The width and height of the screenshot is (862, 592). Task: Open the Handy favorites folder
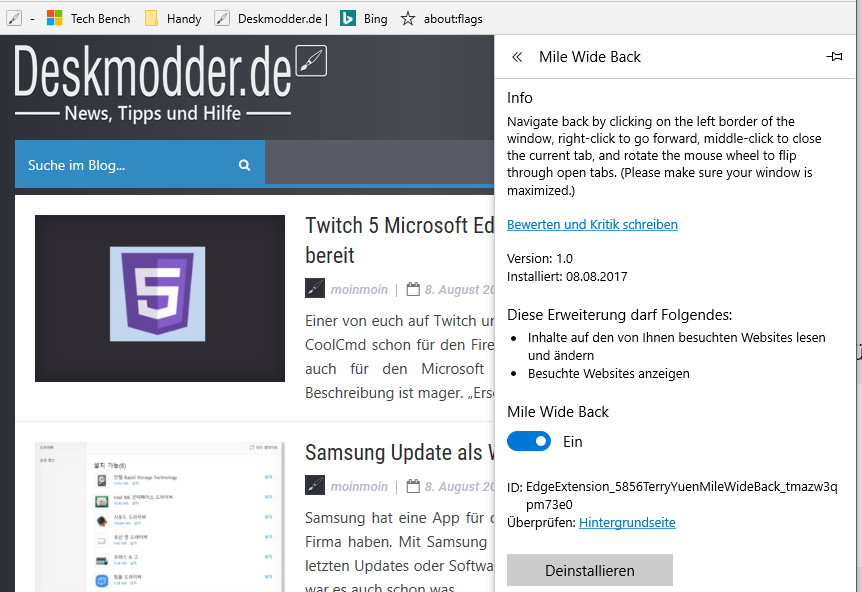coord(173,19)
